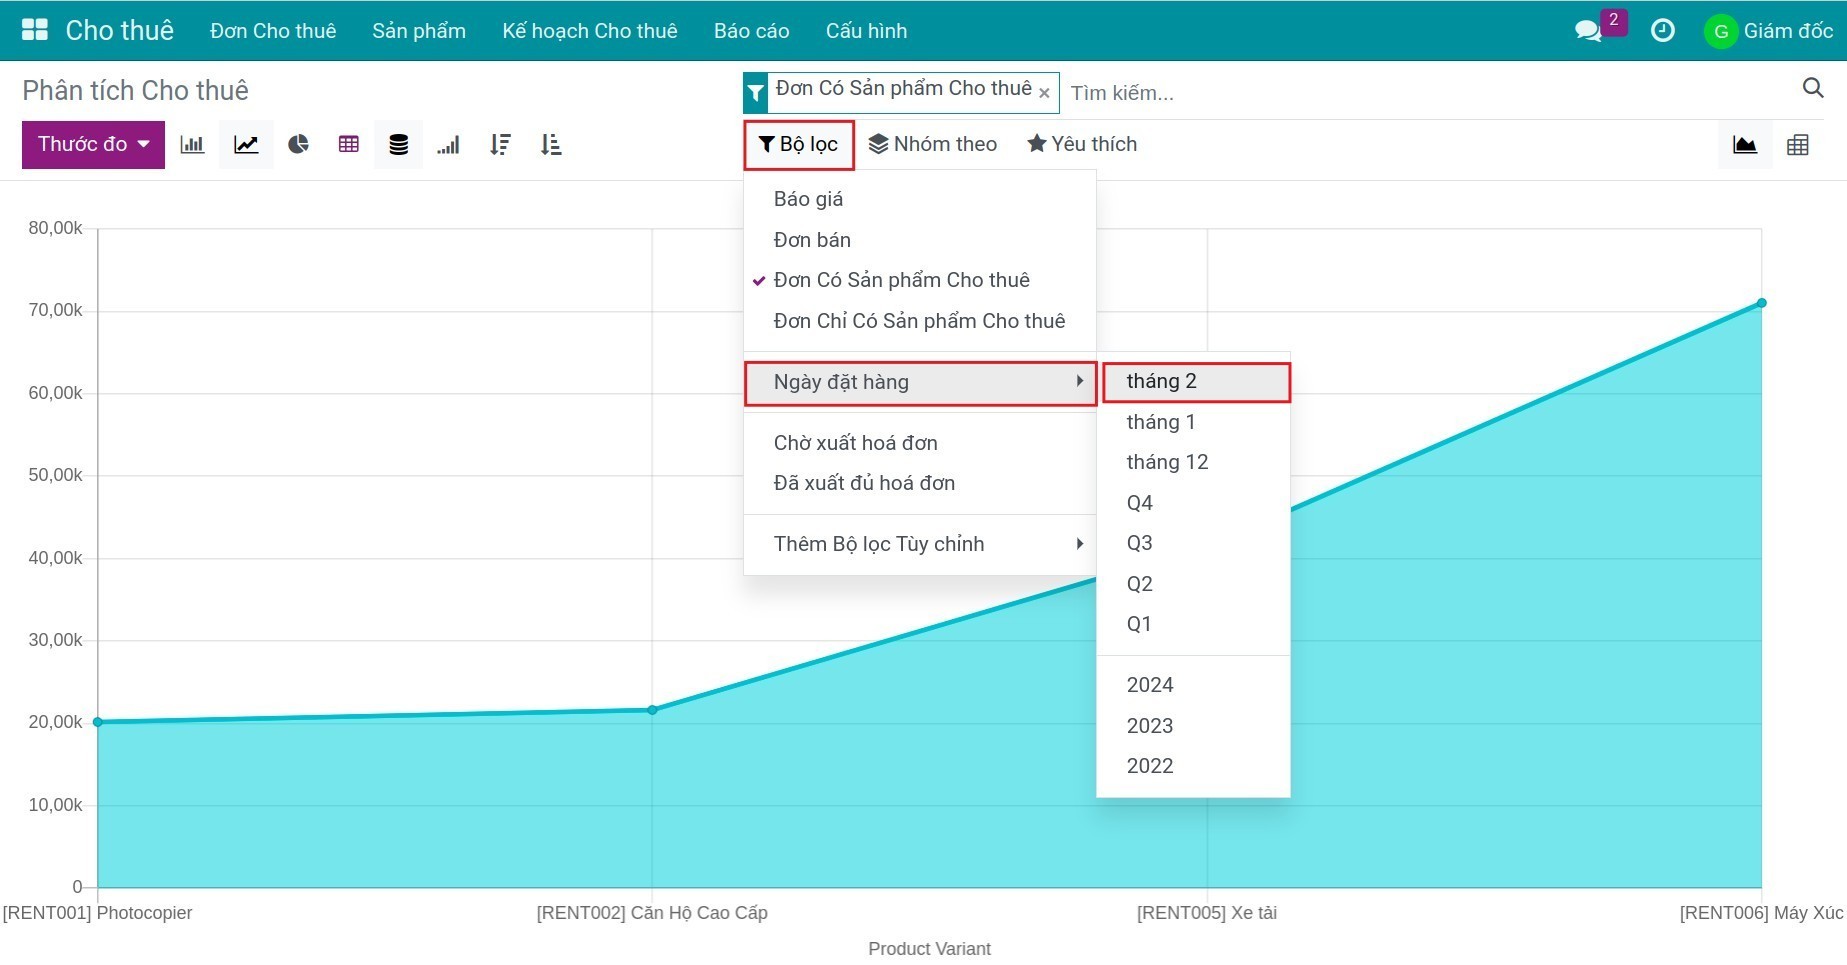Image resolution: width=1847 pixels, height=965 pixels.
Task: Open the messages conversation icon
Action: tap(1587, 31)
